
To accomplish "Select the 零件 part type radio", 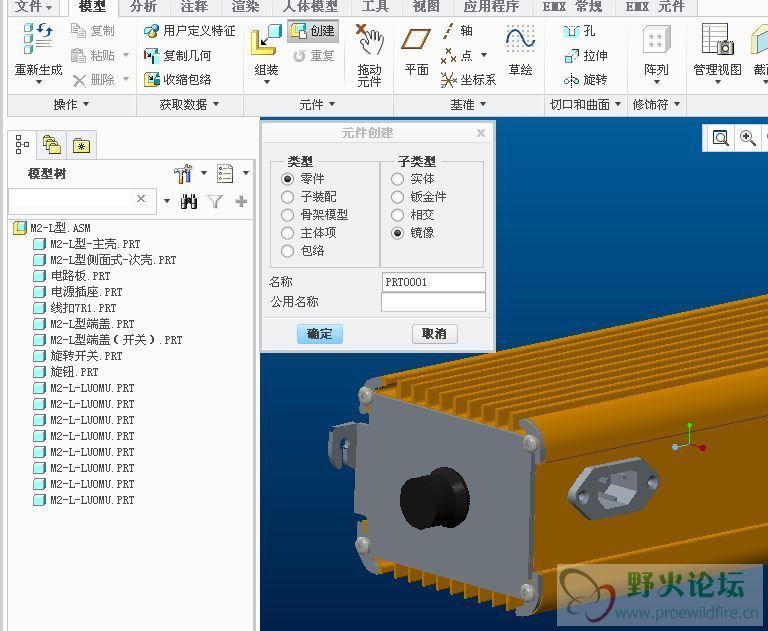I will pyautogui.click(x=288, y=179).
